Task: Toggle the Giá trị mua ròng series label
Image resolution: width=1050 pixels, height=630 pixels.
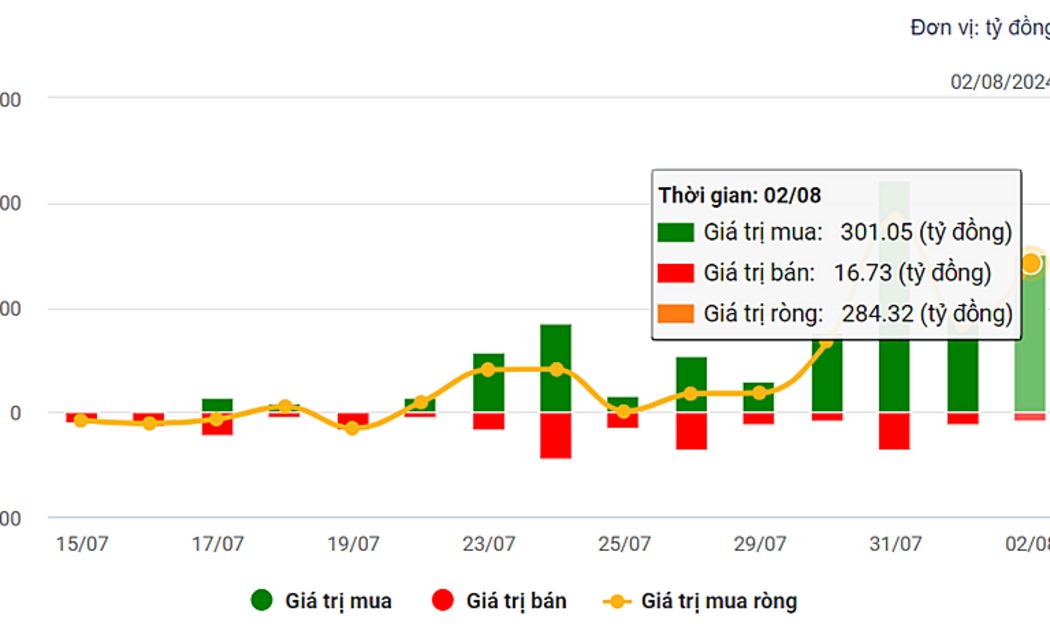Action: pos(719,601)
